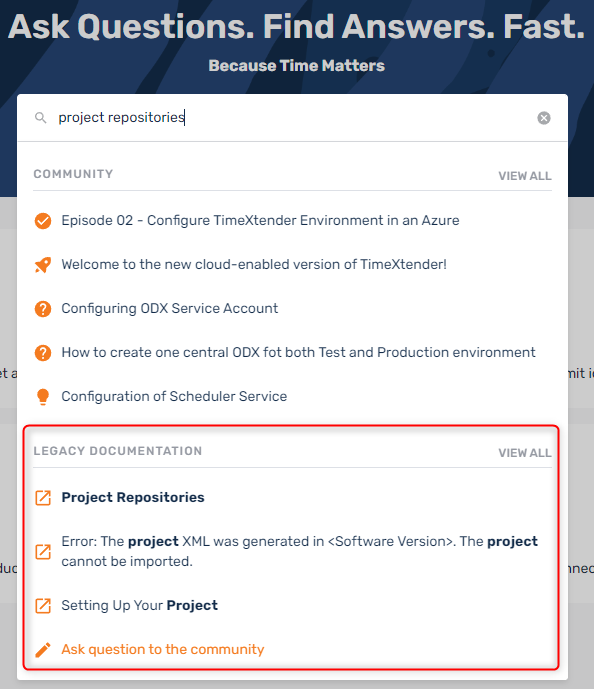Click the search magnifier icon

[x=40, y=118]
